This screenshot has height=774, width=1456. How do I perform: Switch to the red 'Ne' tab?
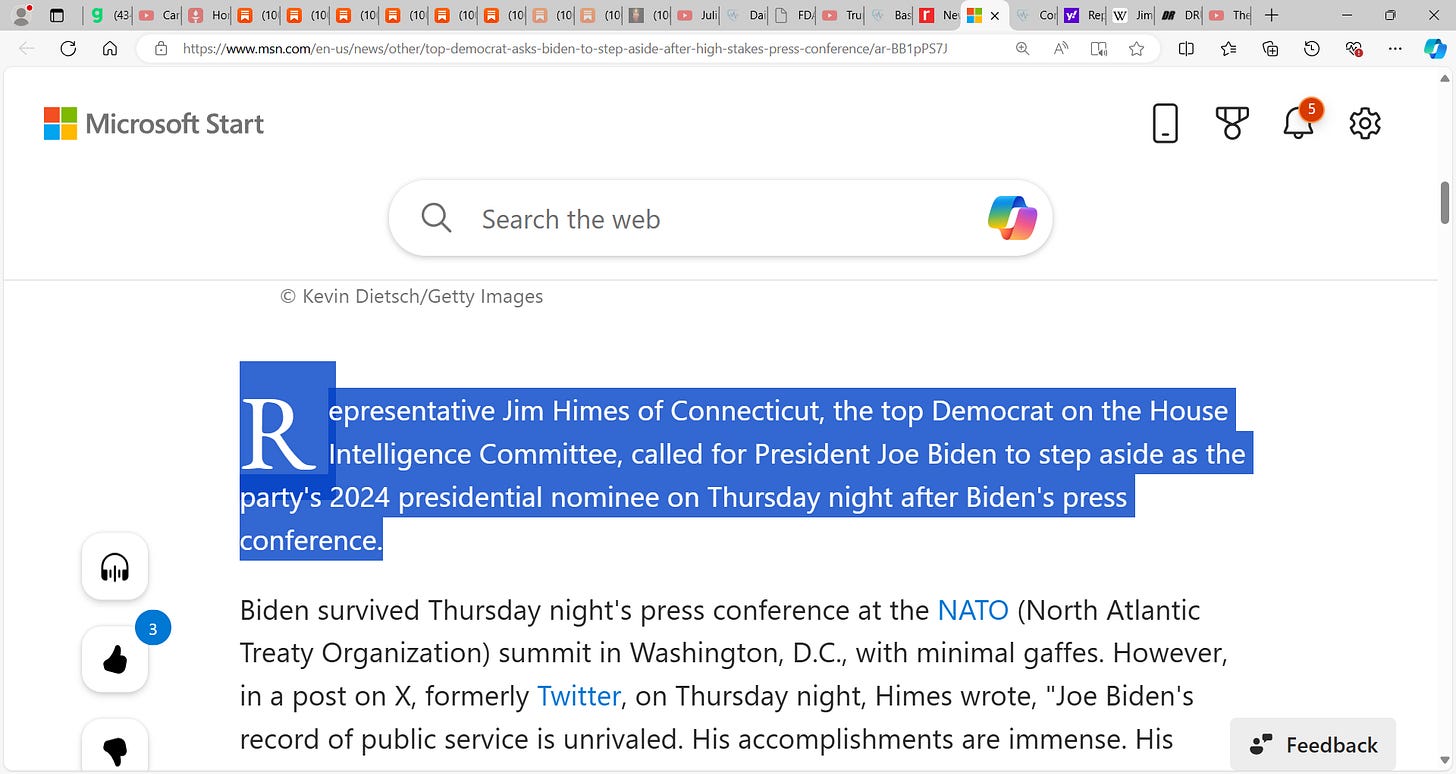(x=939, y=15)
